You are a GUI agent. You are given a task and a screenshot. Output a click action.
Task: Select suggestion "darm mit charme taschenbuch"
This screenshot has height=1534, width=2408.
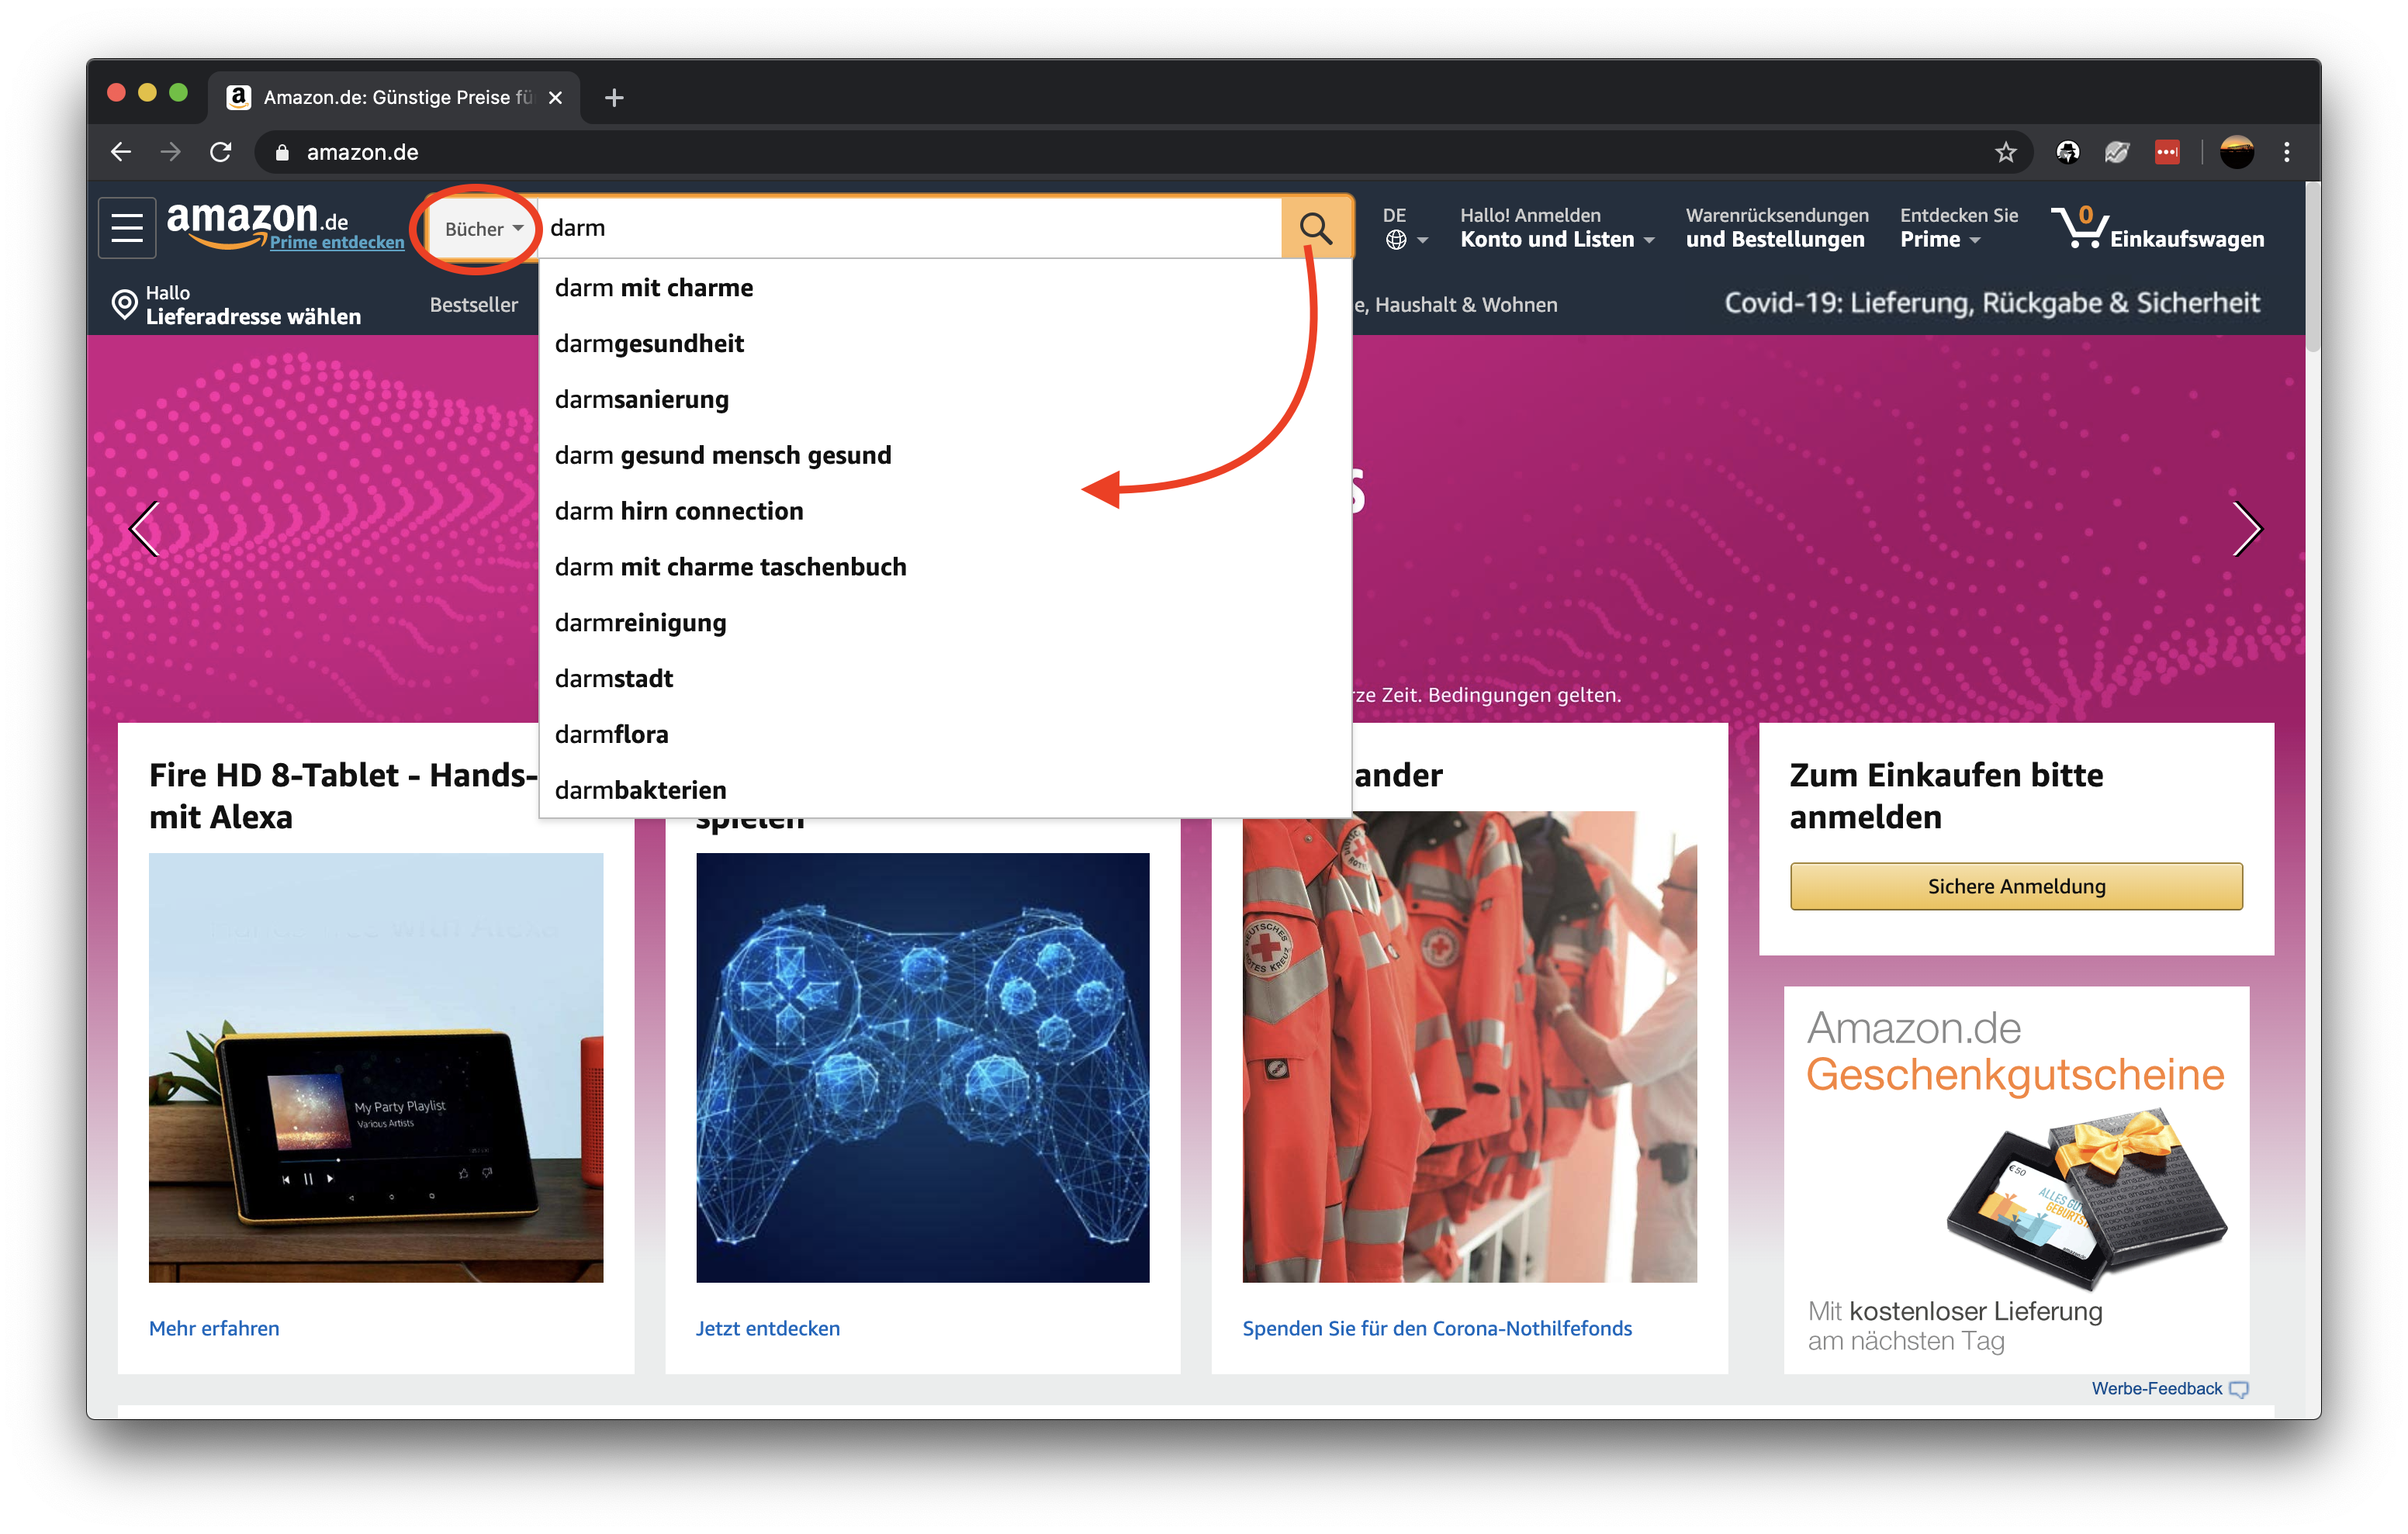coord(945,567)
